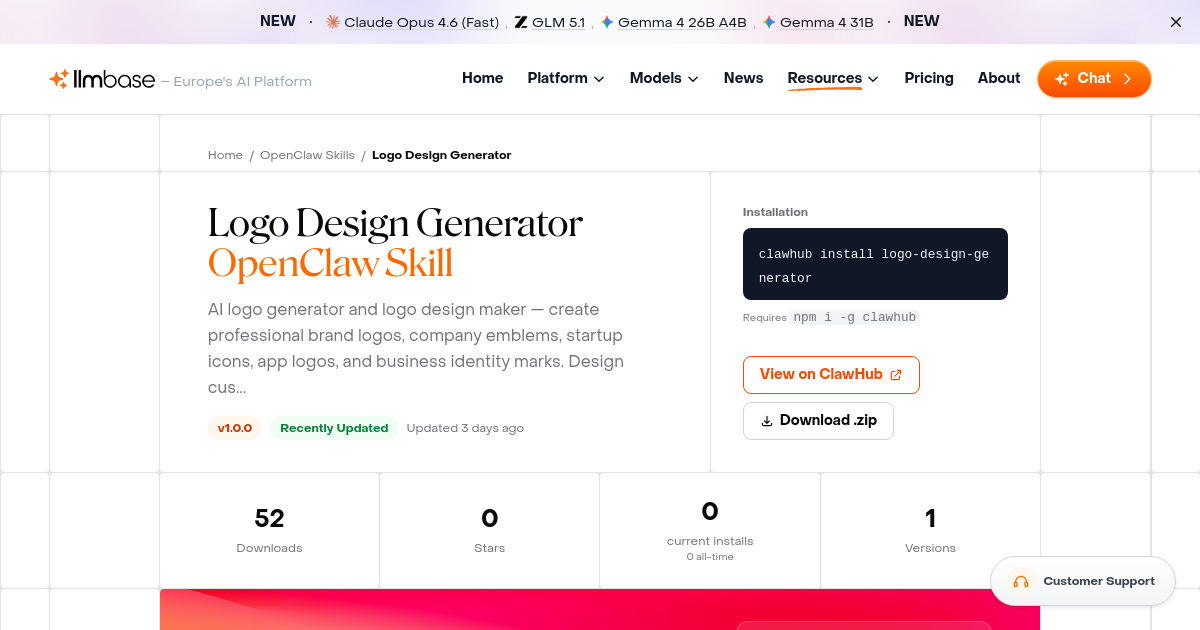Expand the Resources dropdown
Image resolution: width=1200 pixels, height=630 pixels.
click(x=832, y=78)
